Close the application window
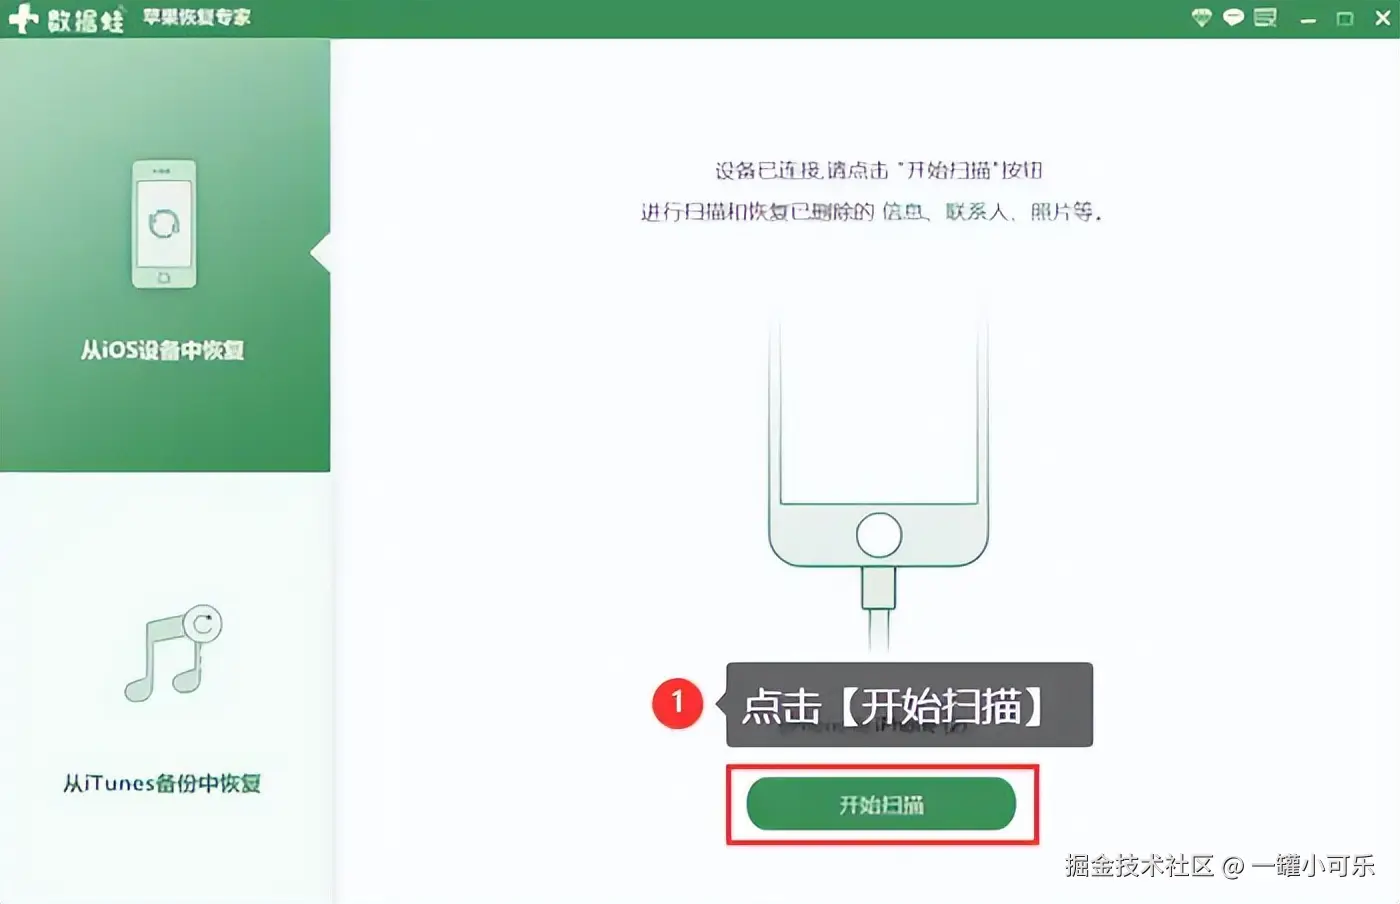This screenshot has width=1400, height=904. point(1383,19)
